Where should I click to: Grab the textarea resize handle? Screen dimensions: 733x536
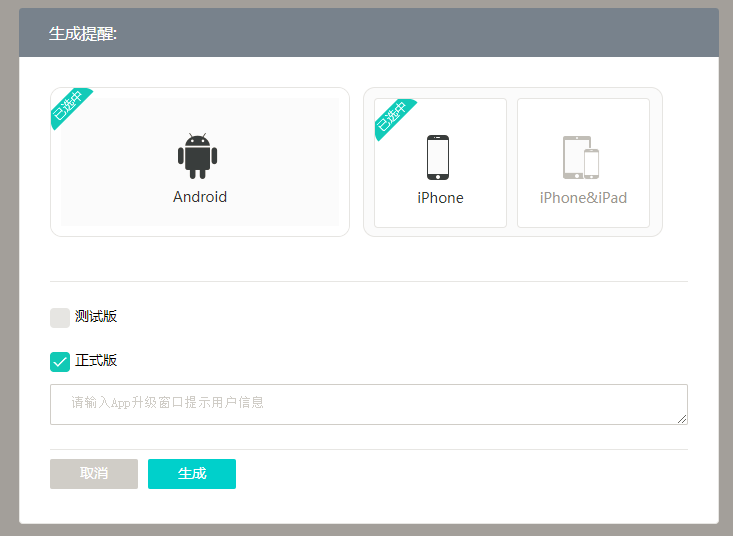(x=682, y=419)
